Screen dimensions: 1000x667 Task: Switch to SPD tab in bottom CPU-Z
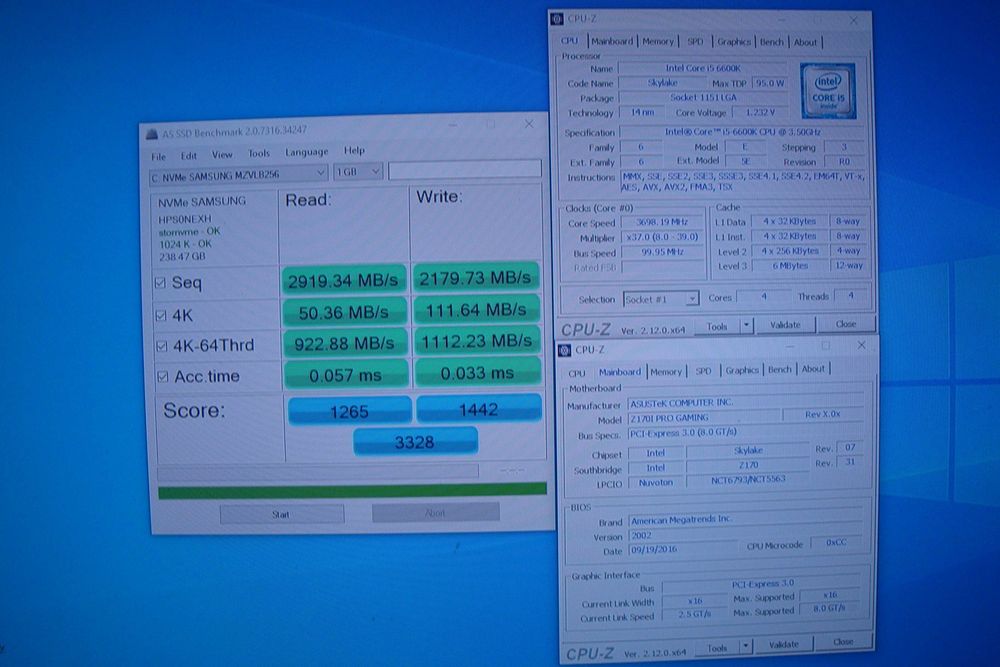coord(703,370)
